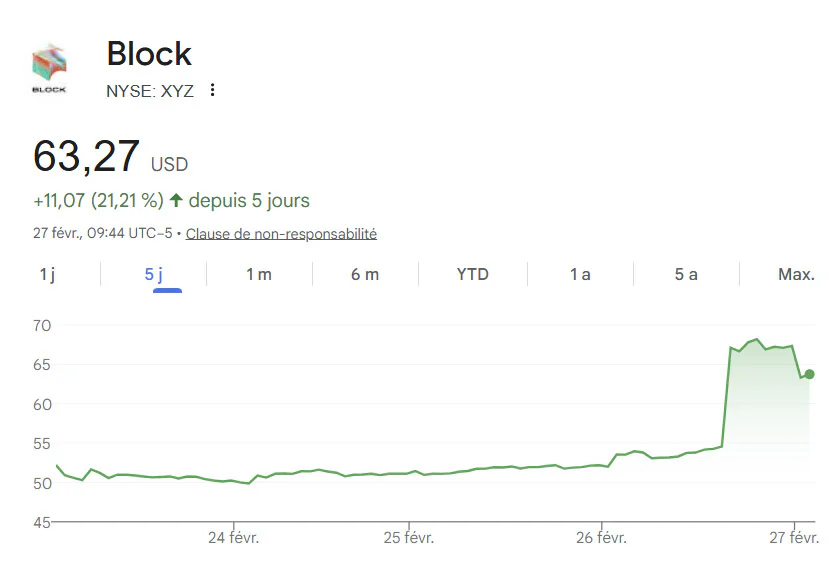Open the Clause de non-responsabilité link
The image size is (831, 574).
[281, 234]
